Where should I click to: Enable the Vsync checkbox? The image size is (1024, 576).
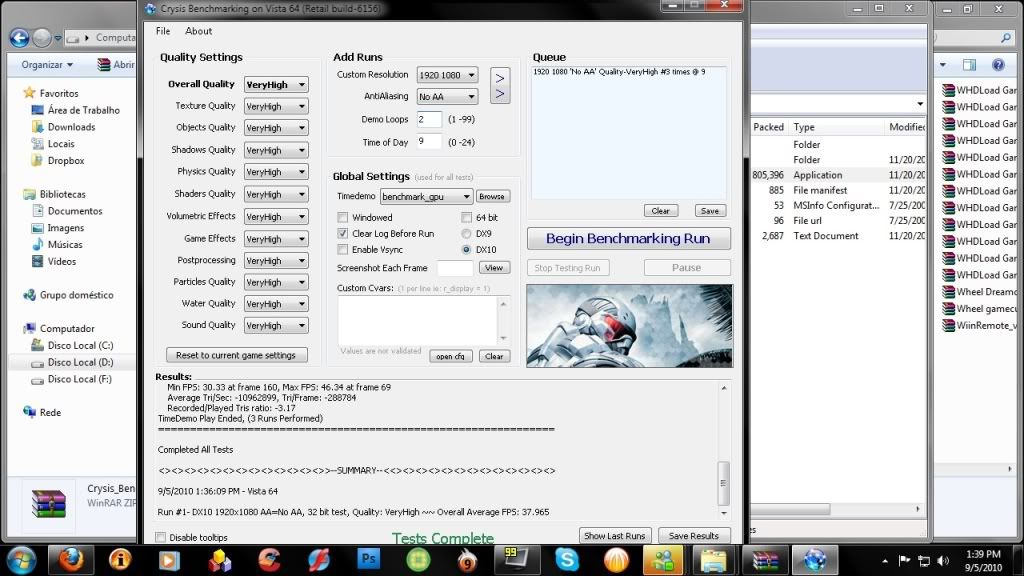342,249
